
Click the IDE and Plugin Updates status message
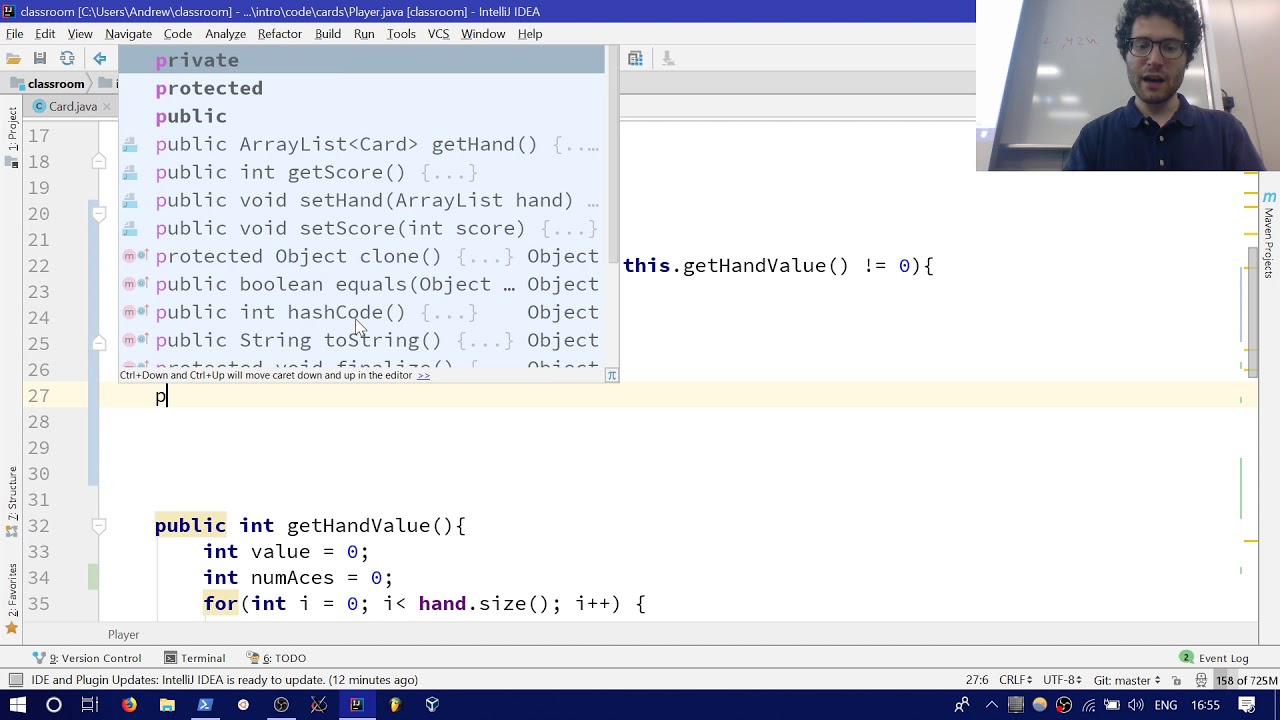pos(224,680)
